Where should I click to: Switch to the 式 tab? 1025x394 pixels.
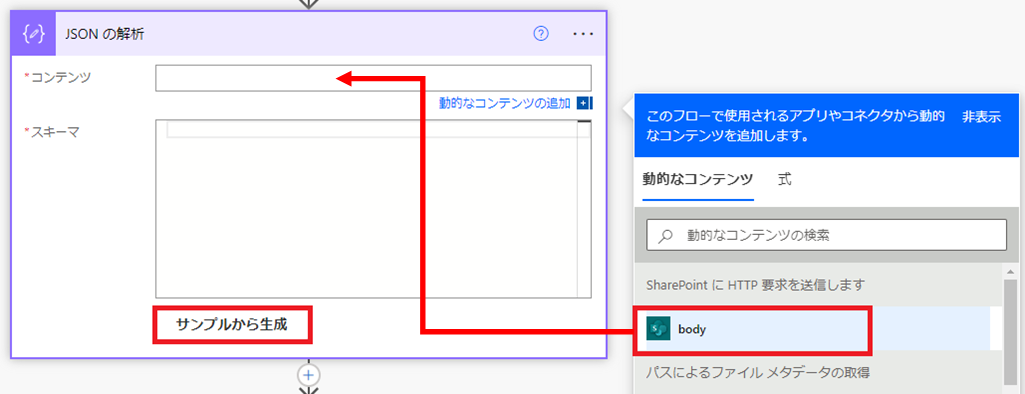785,180
